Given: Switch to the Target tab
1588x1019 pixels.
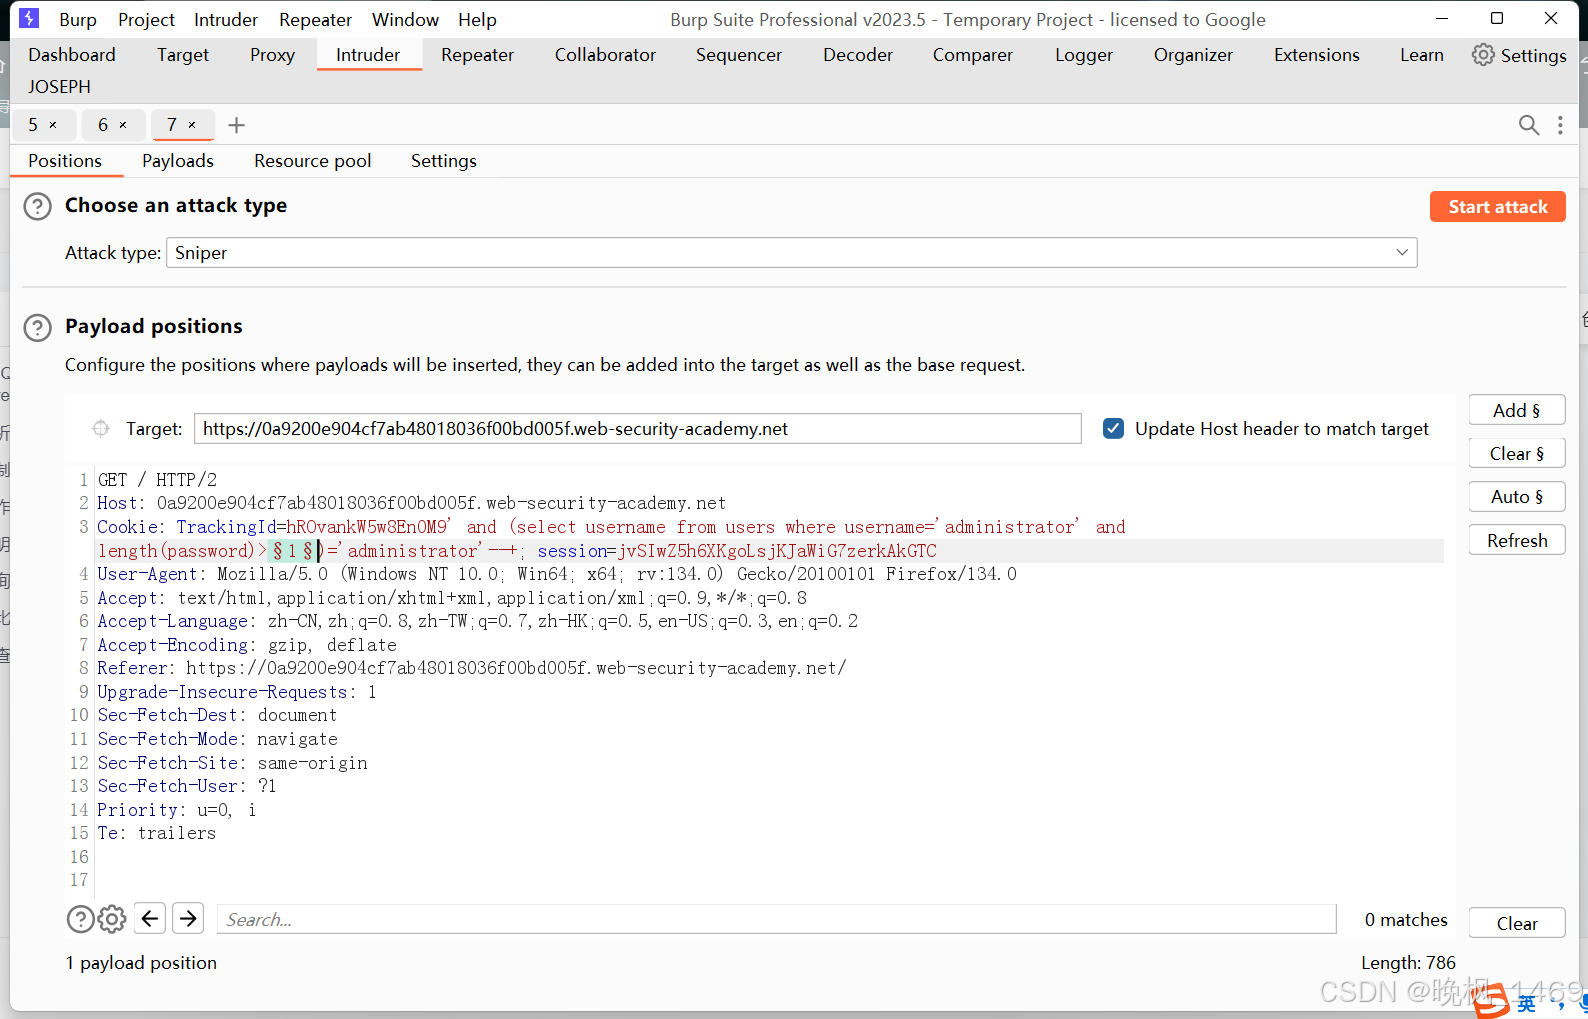Looking at the screenshot, I should [x=183, y=55].
